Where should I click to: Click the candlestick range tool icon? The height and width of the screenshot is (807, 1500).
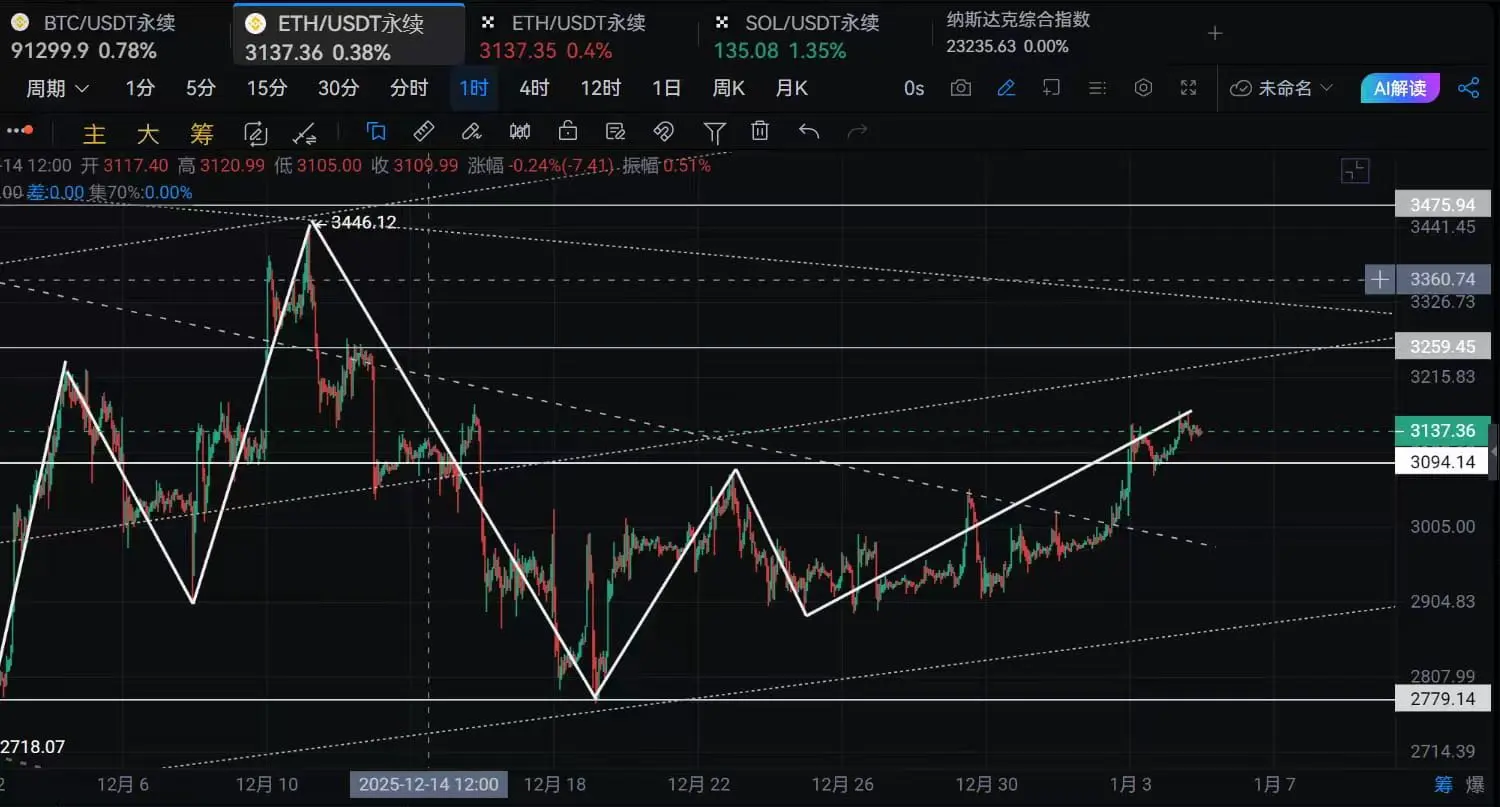click(520, 131)
